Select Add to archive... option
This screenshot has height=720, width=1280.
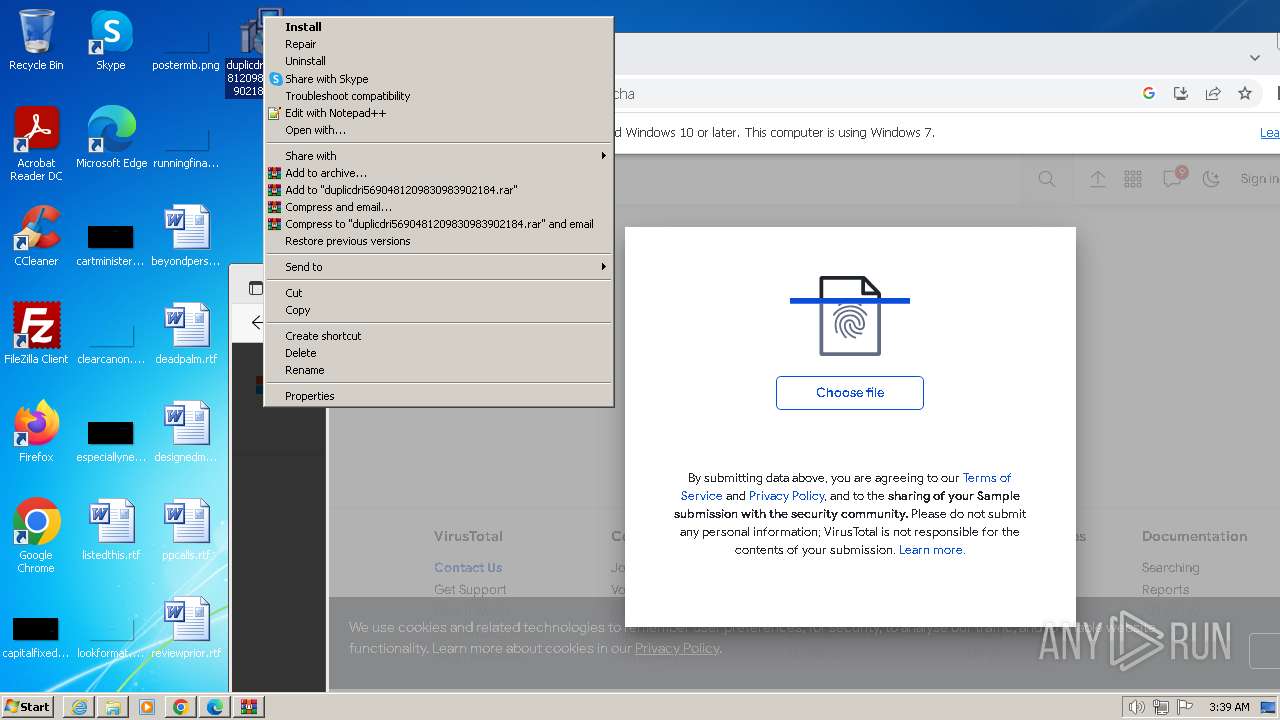point(438,173)
